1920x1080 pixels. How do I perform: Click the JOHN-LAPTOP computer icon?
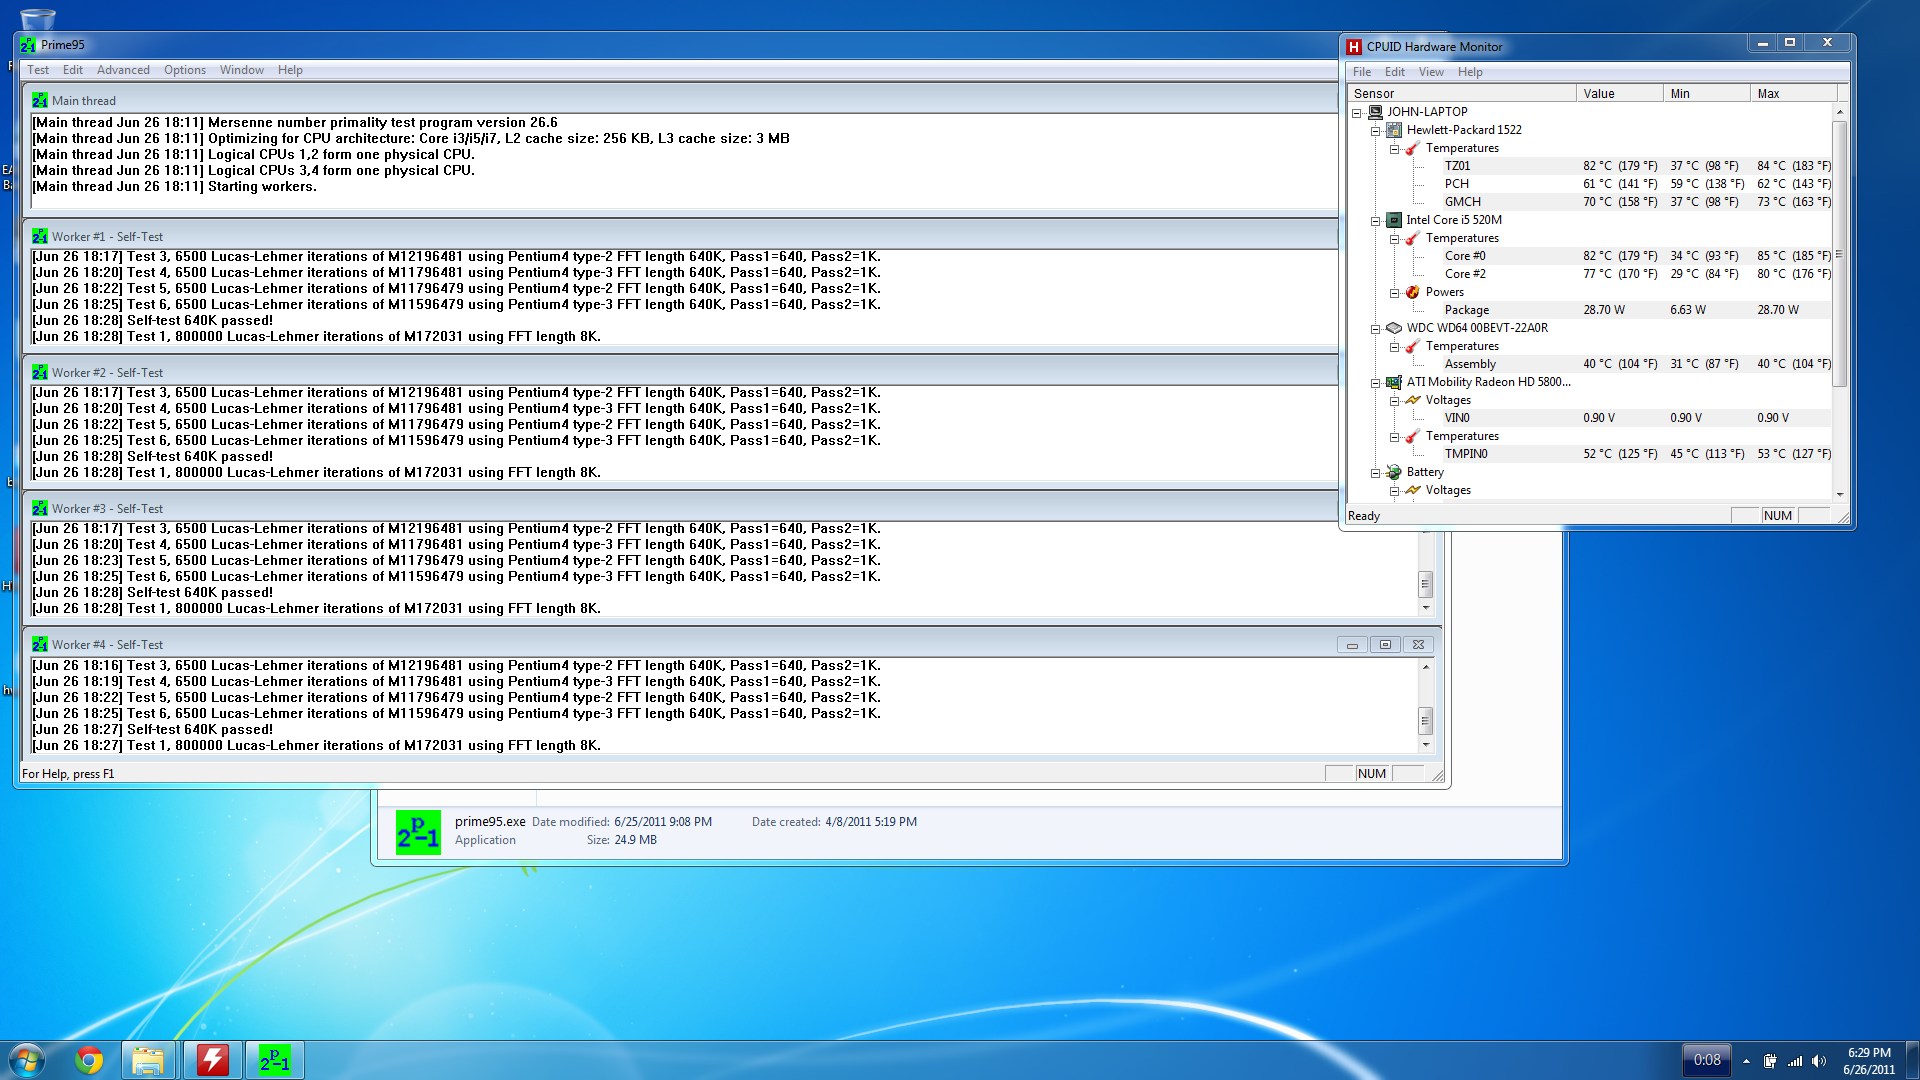(1375, 112)
